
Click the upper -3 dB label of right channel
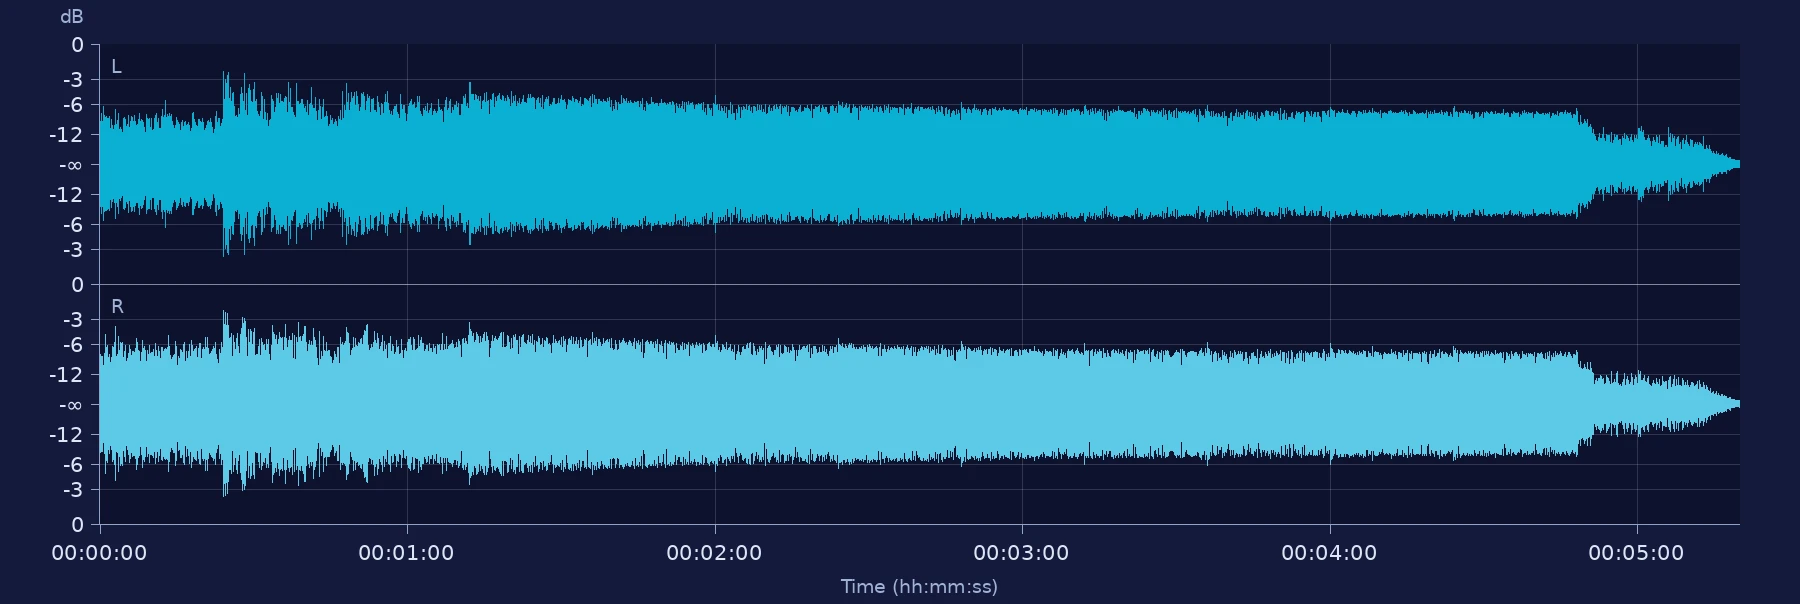click(73, 320)
